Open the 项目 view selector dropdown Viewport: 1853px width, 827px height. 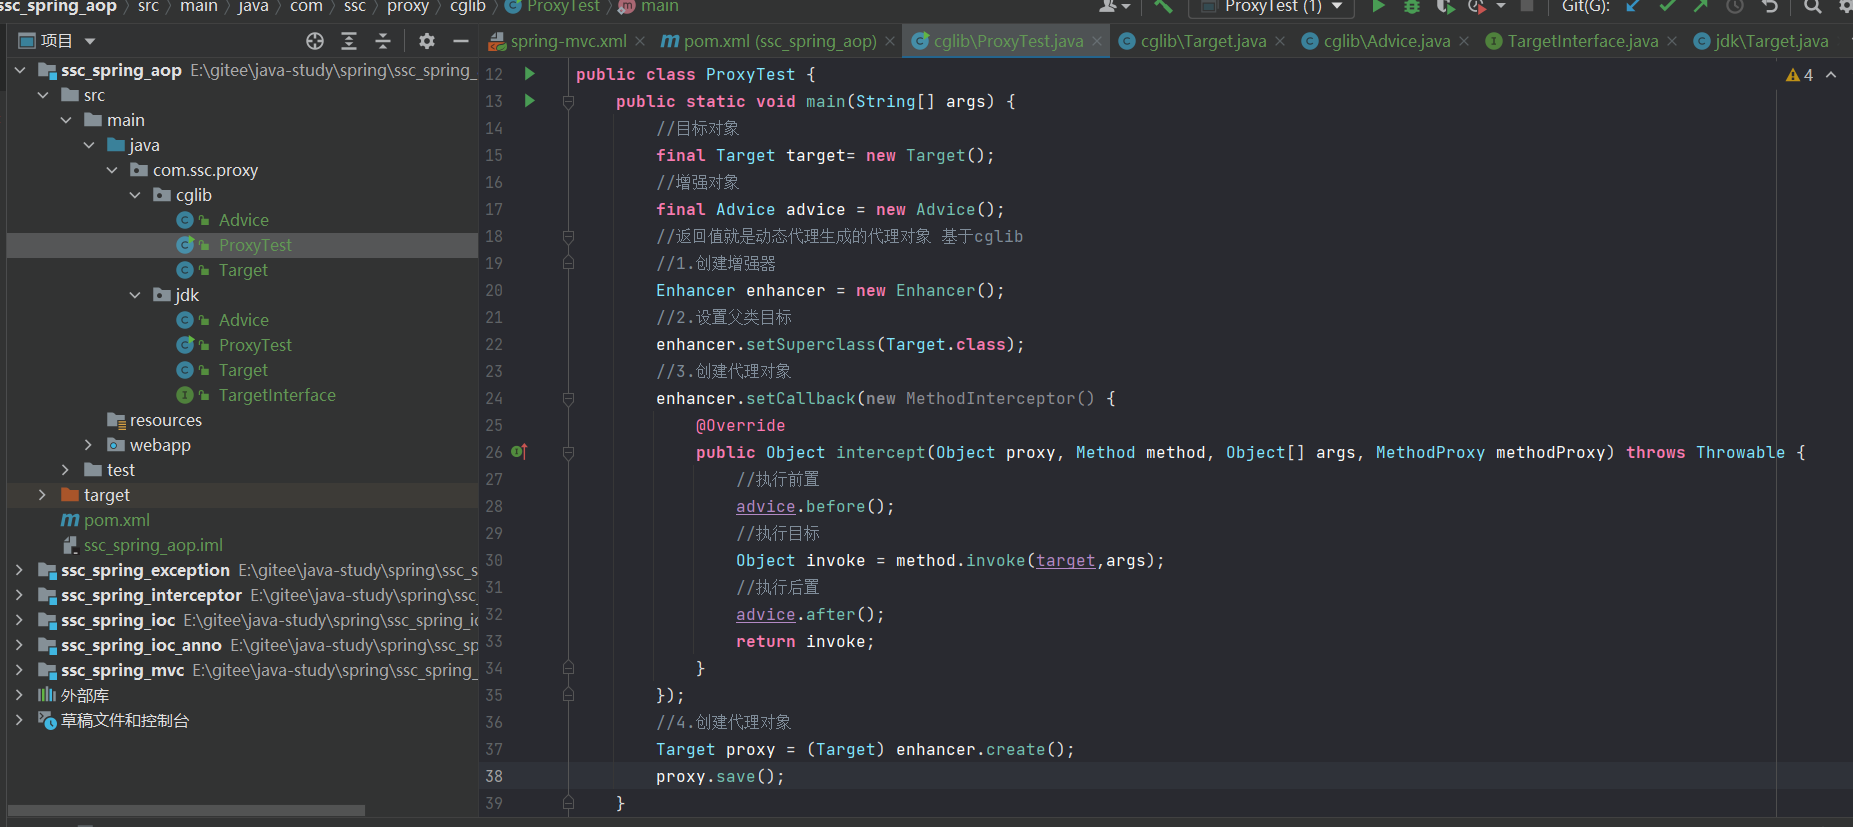coord(56,41)
